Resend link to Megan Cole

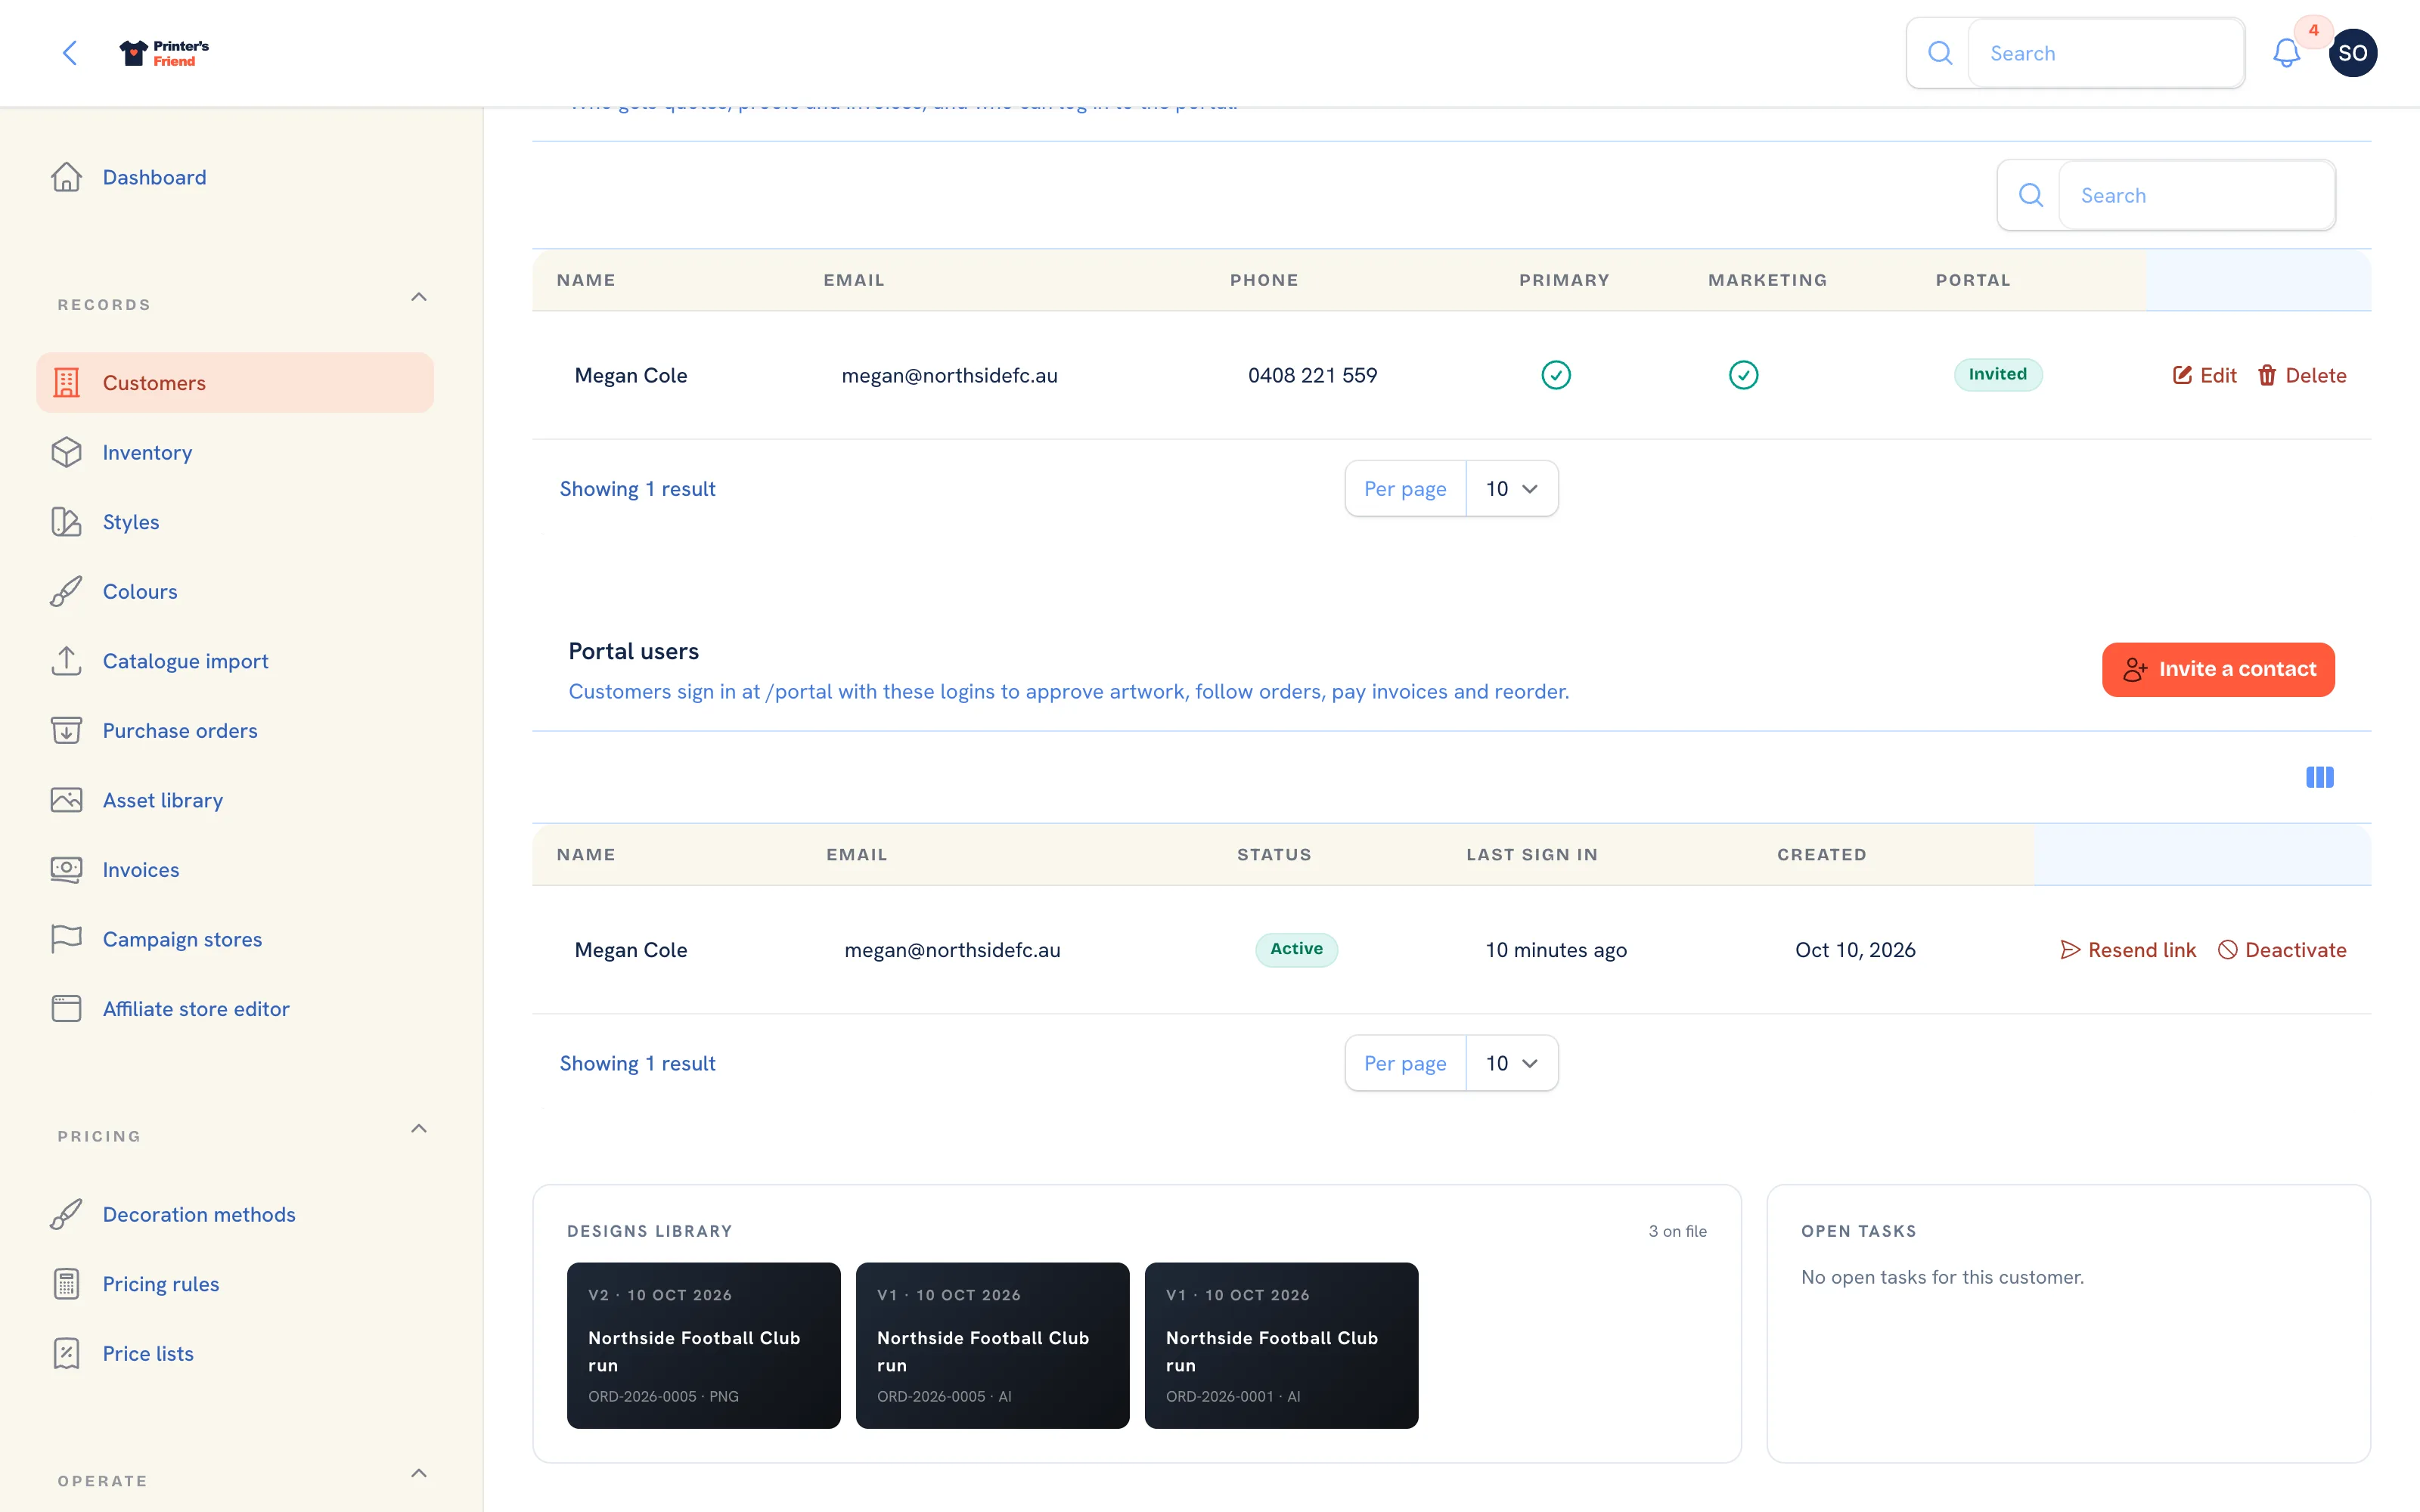click(2128, 950)
